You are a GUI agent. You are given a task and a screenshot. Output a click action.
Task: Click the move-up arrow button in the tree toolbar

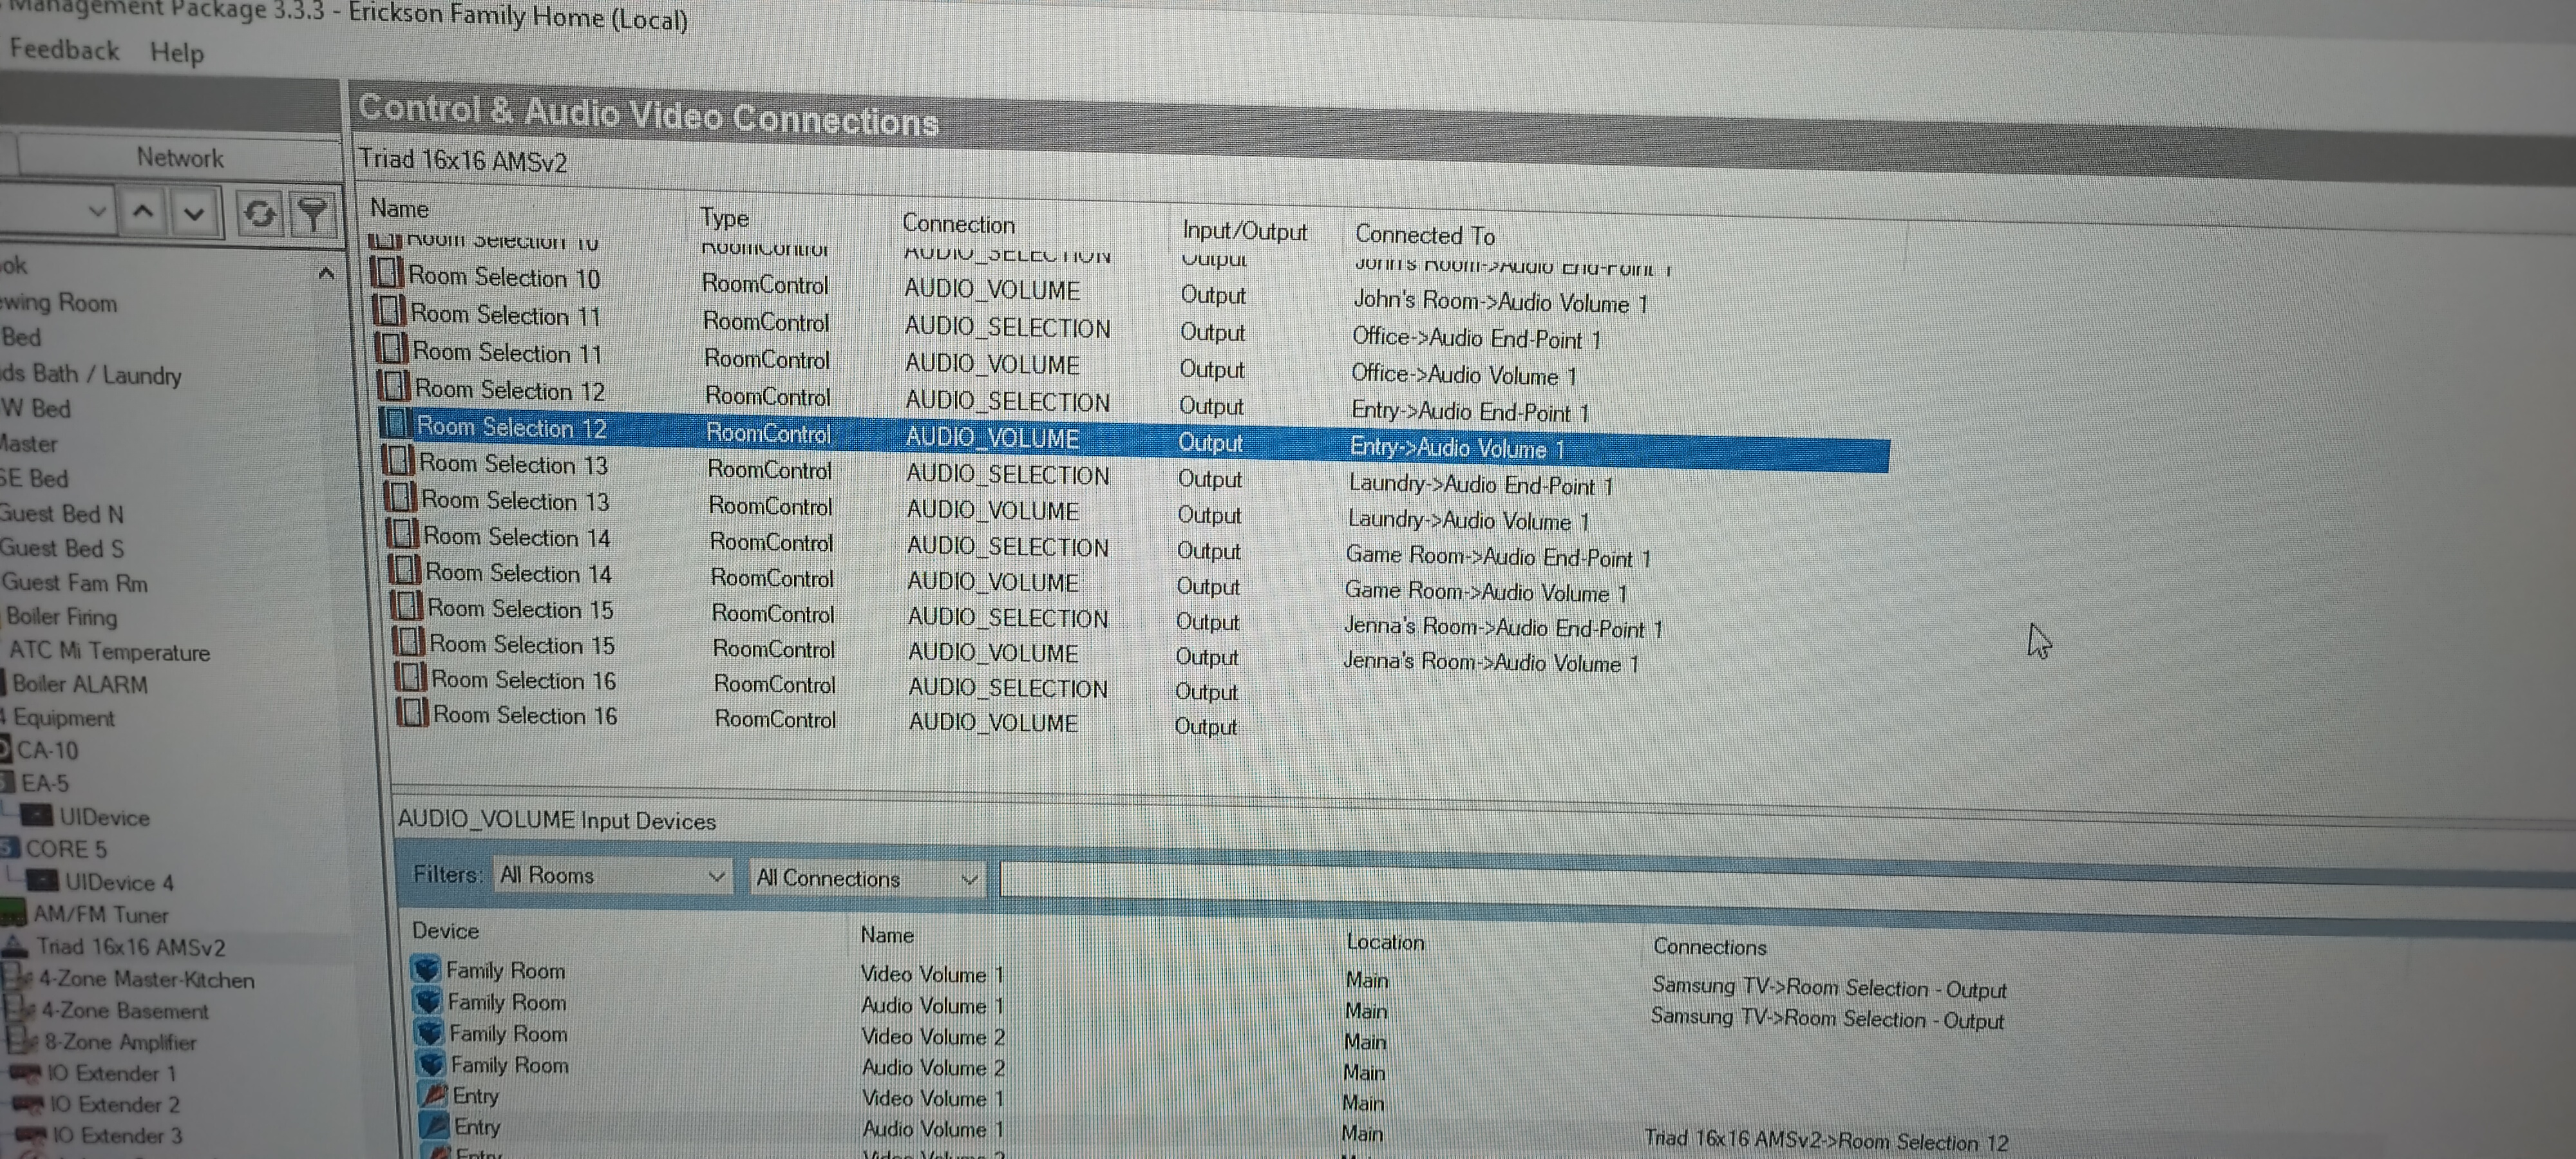point(143,212)
